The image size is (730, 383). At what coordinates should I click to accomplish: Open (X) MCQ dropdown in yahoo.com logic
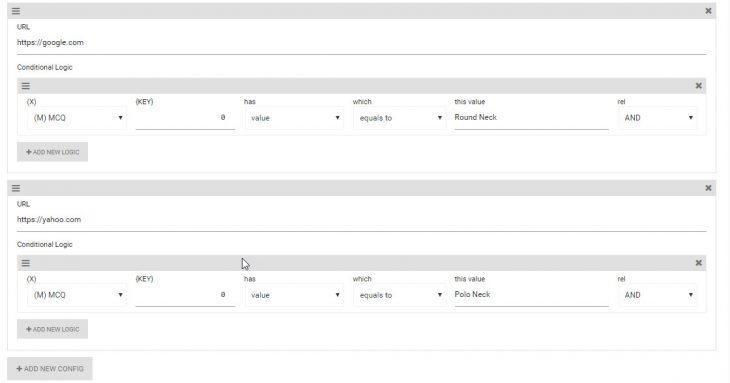click(x=77, y=295)
